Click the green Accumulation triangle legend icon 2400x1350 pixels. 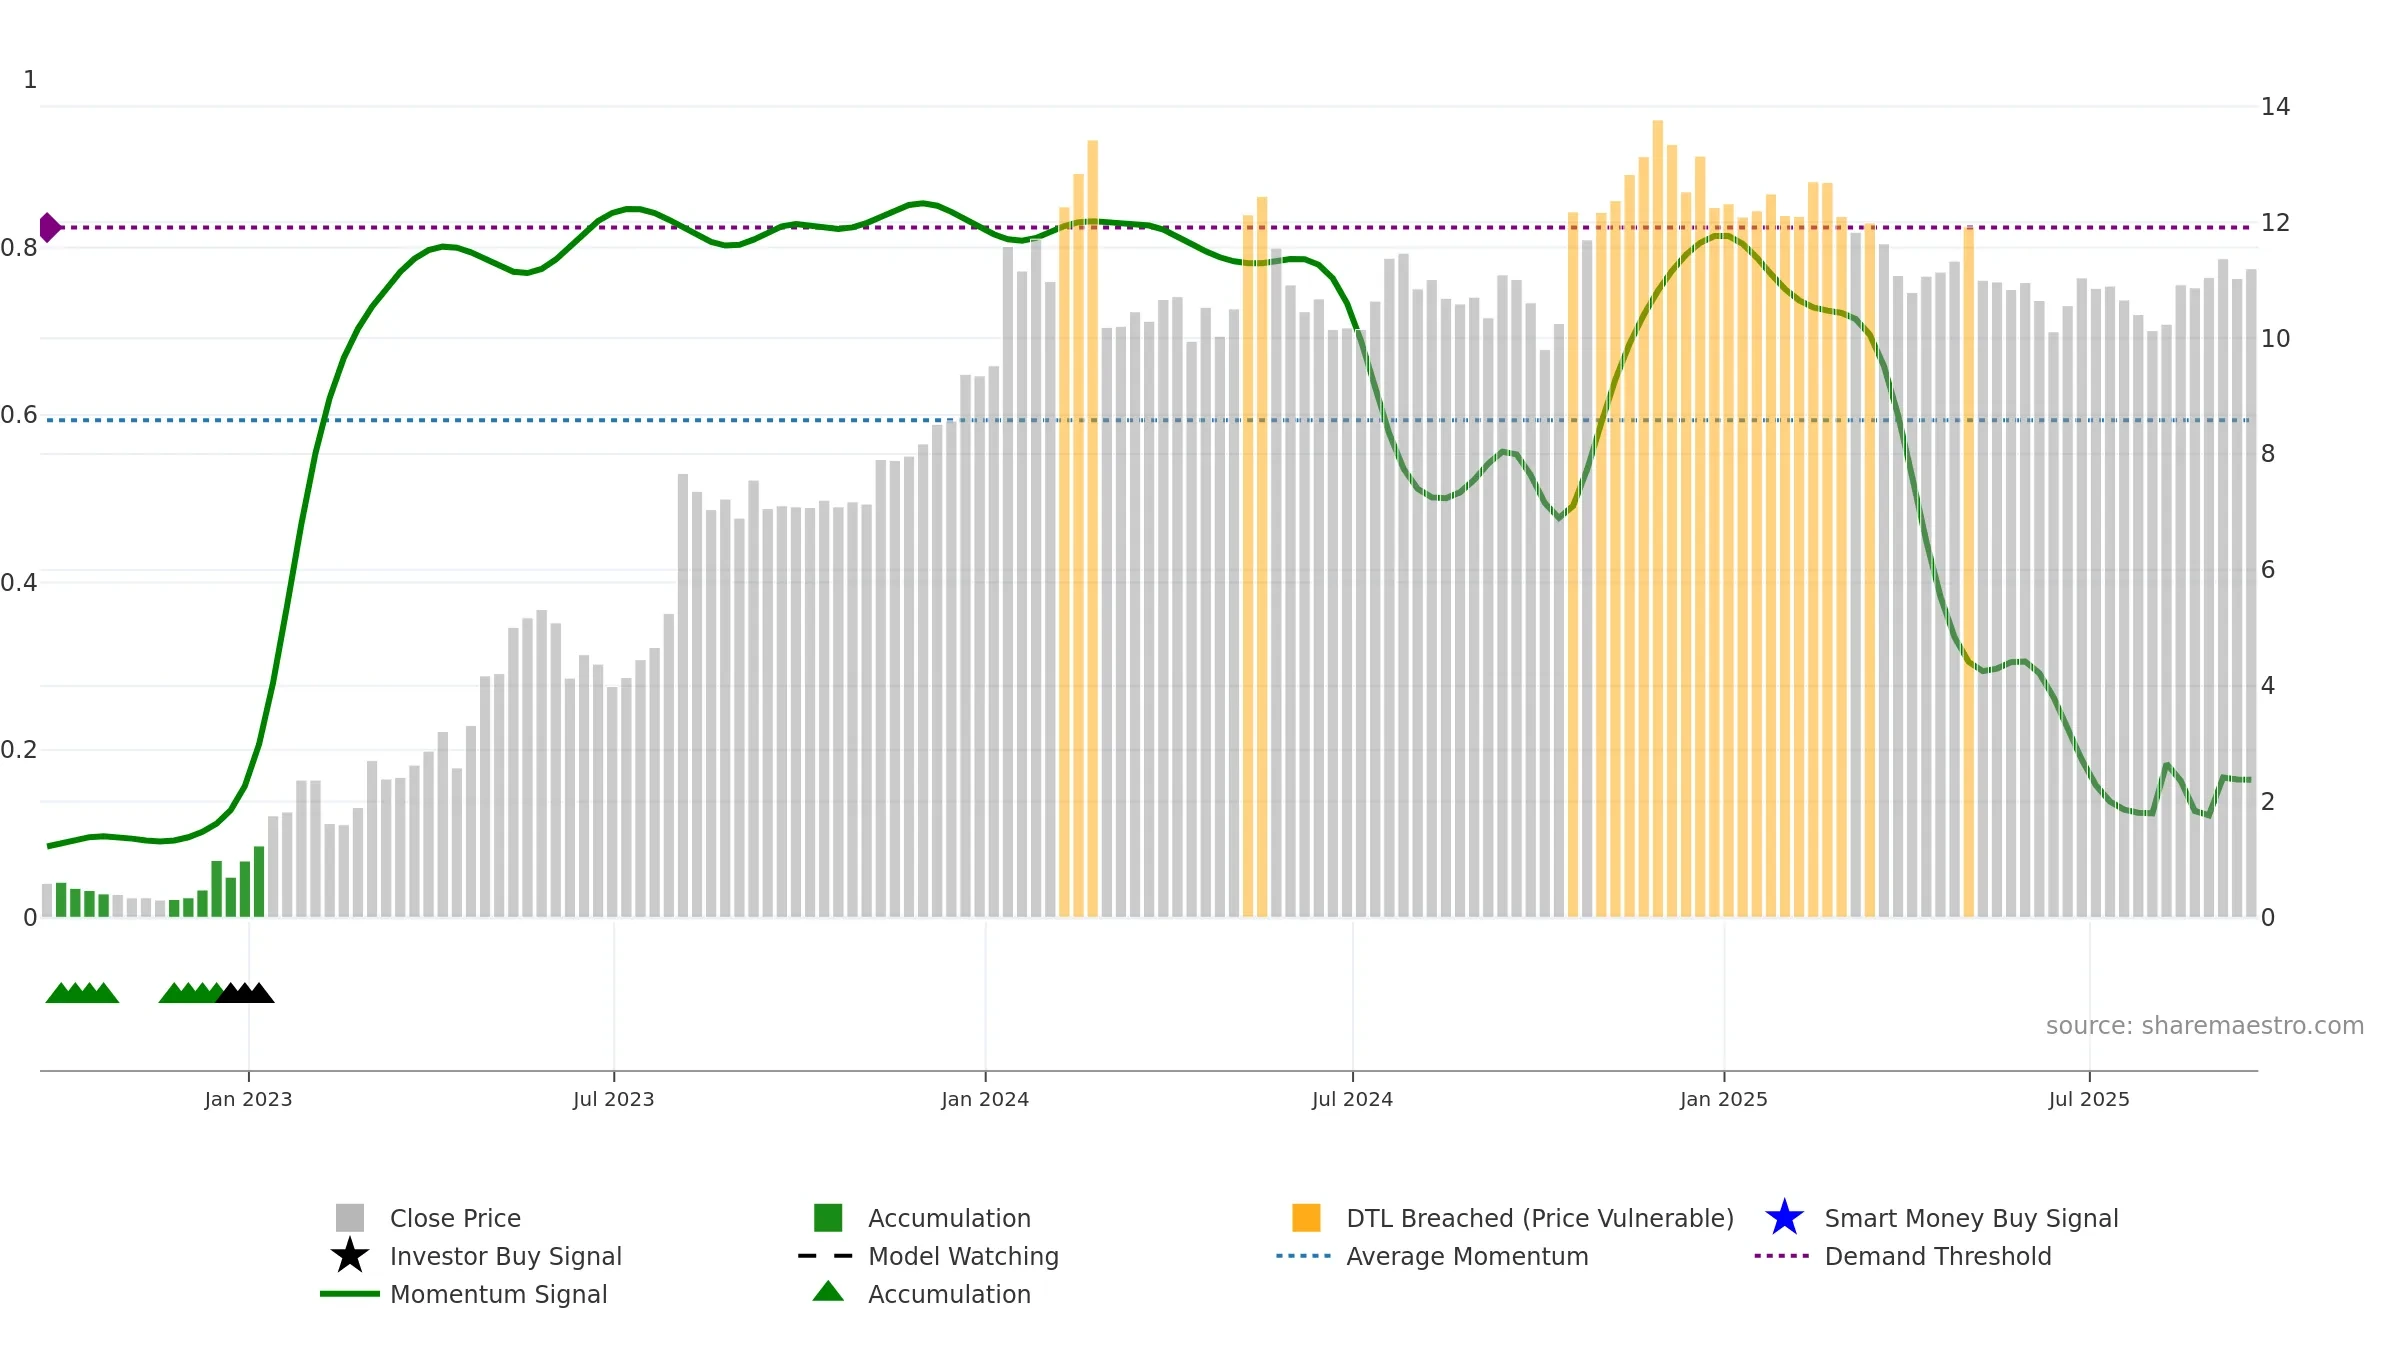click(x=828, y=1291)
